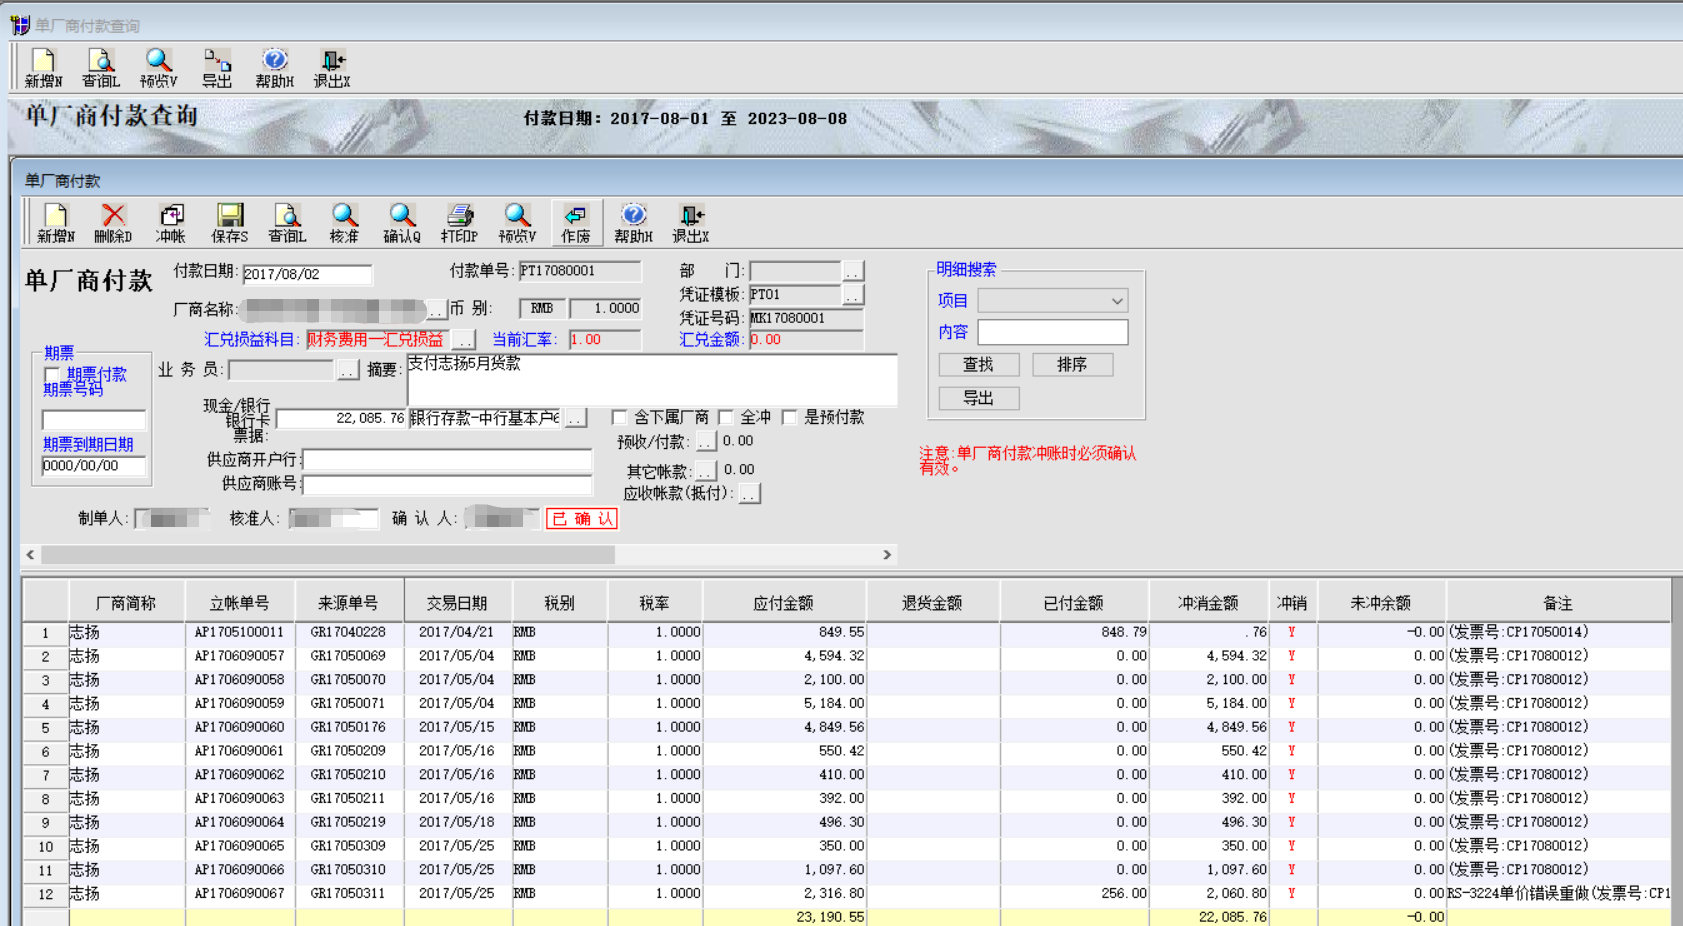Click the horizontal scrollbar thumb
The width and height of the screenshot is (1683, 926).
pos(328,555)
